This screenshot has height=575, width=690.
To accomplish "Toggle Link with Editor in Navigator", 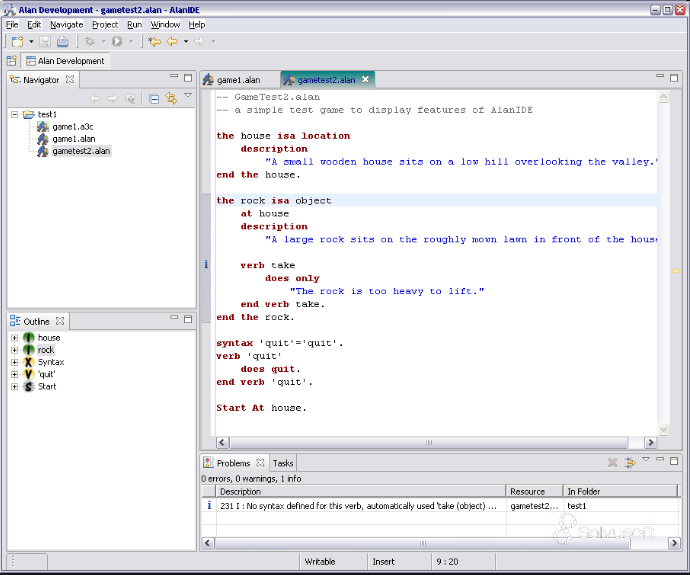I will pyautogui.click(x=171, y=98).
